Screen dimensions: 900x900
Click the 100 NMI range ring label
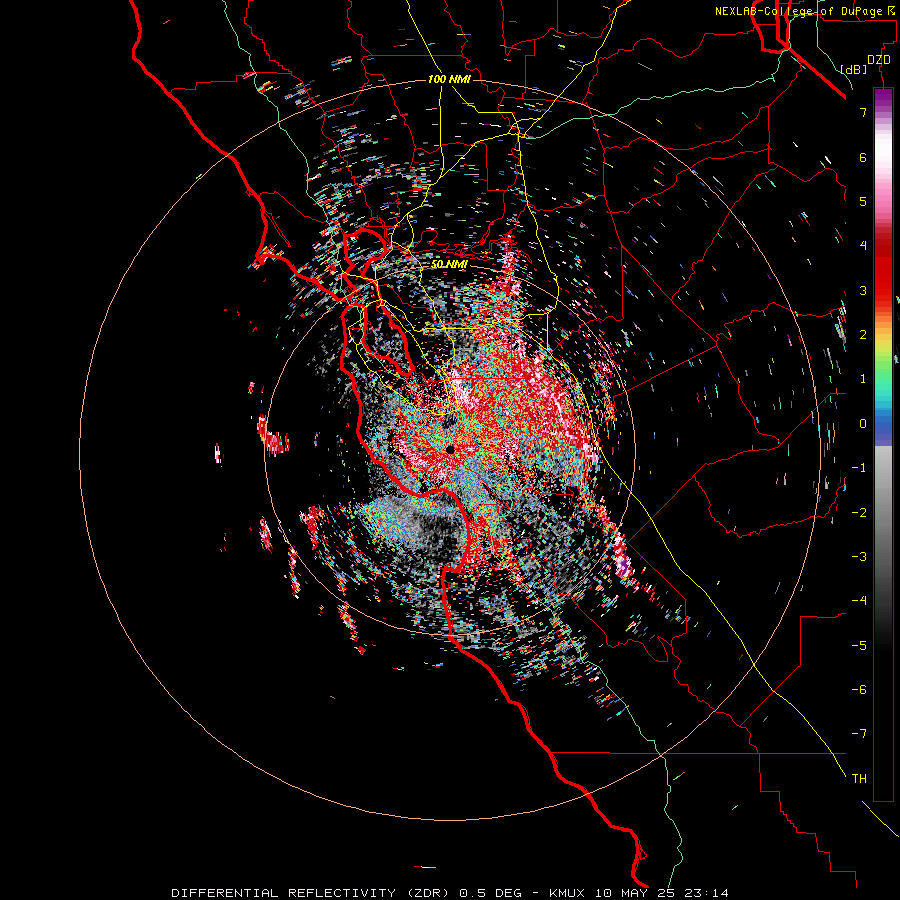click(449, 79)
